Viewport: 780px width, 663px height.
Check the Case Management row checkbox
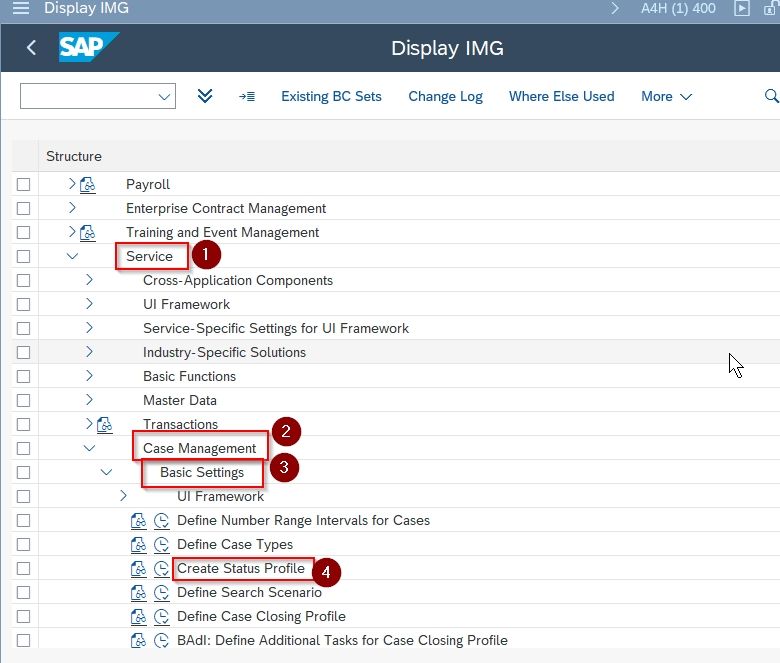23,449
